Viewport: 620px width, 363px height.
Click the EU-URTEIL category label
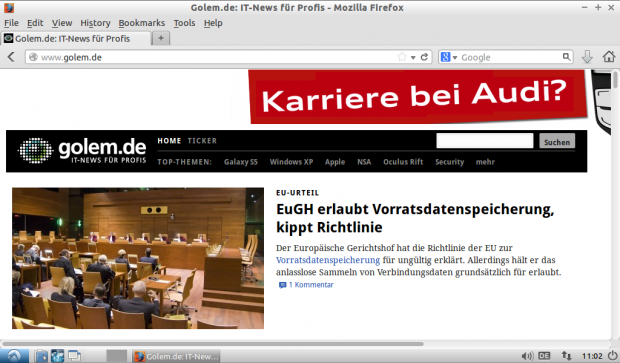click(x=297, y=193)
